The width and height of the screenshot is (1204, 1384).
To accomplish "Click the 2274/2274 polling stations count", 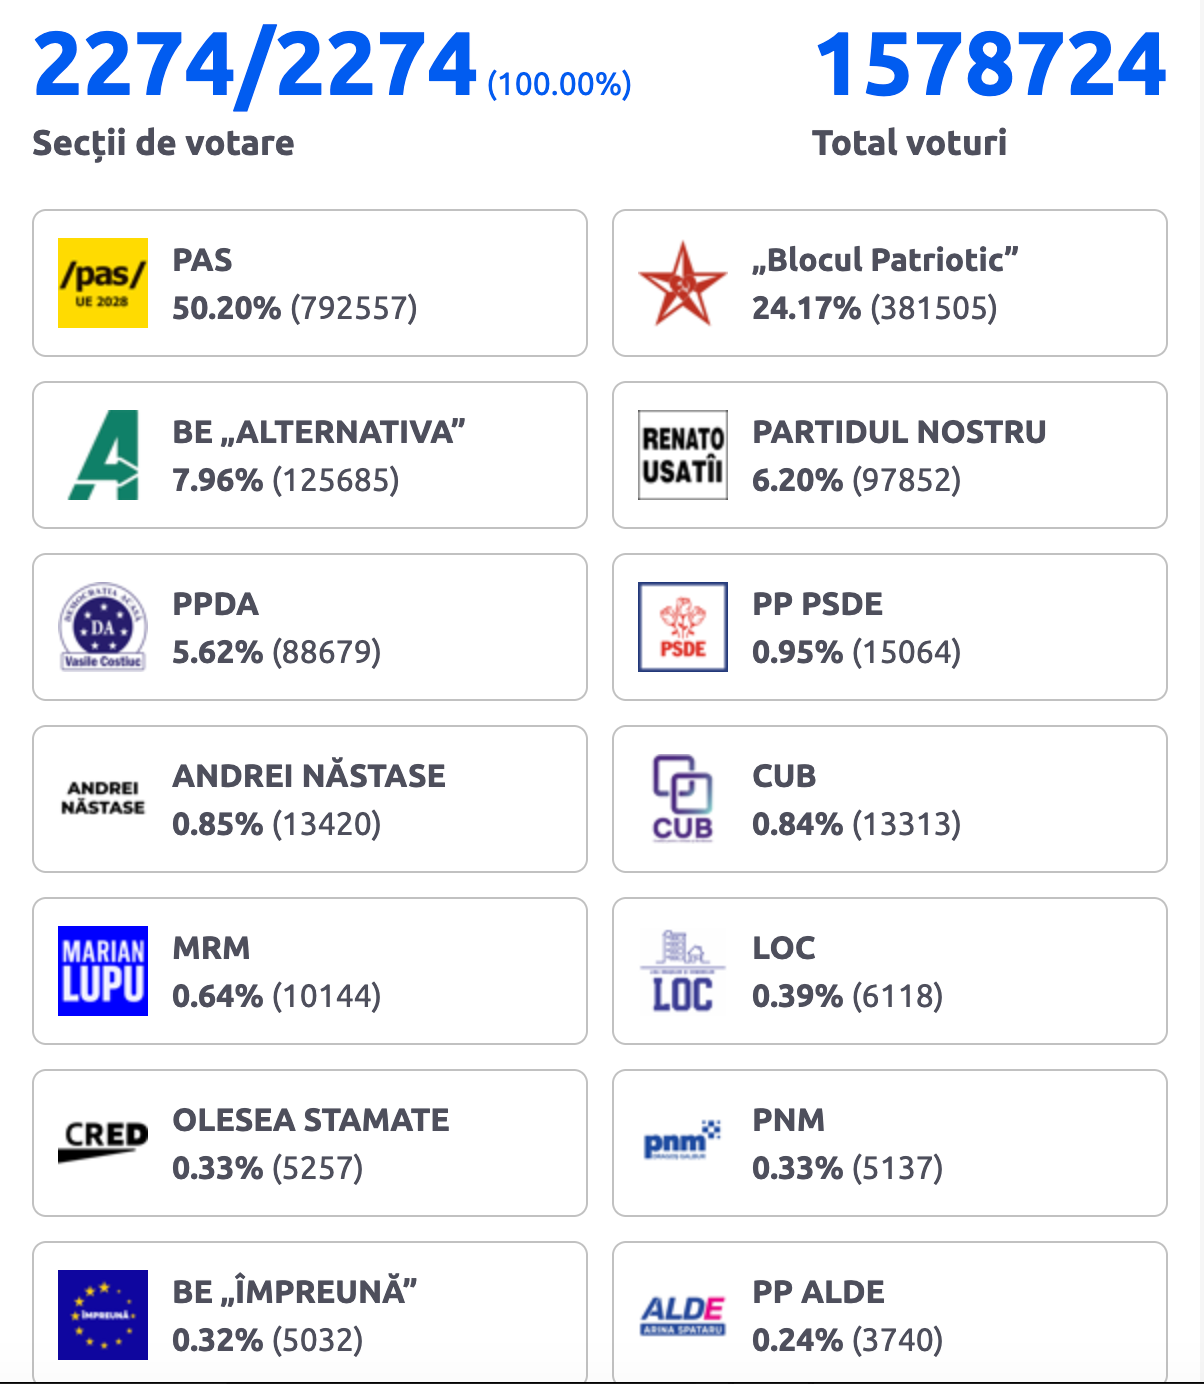I will coord(255,66).
